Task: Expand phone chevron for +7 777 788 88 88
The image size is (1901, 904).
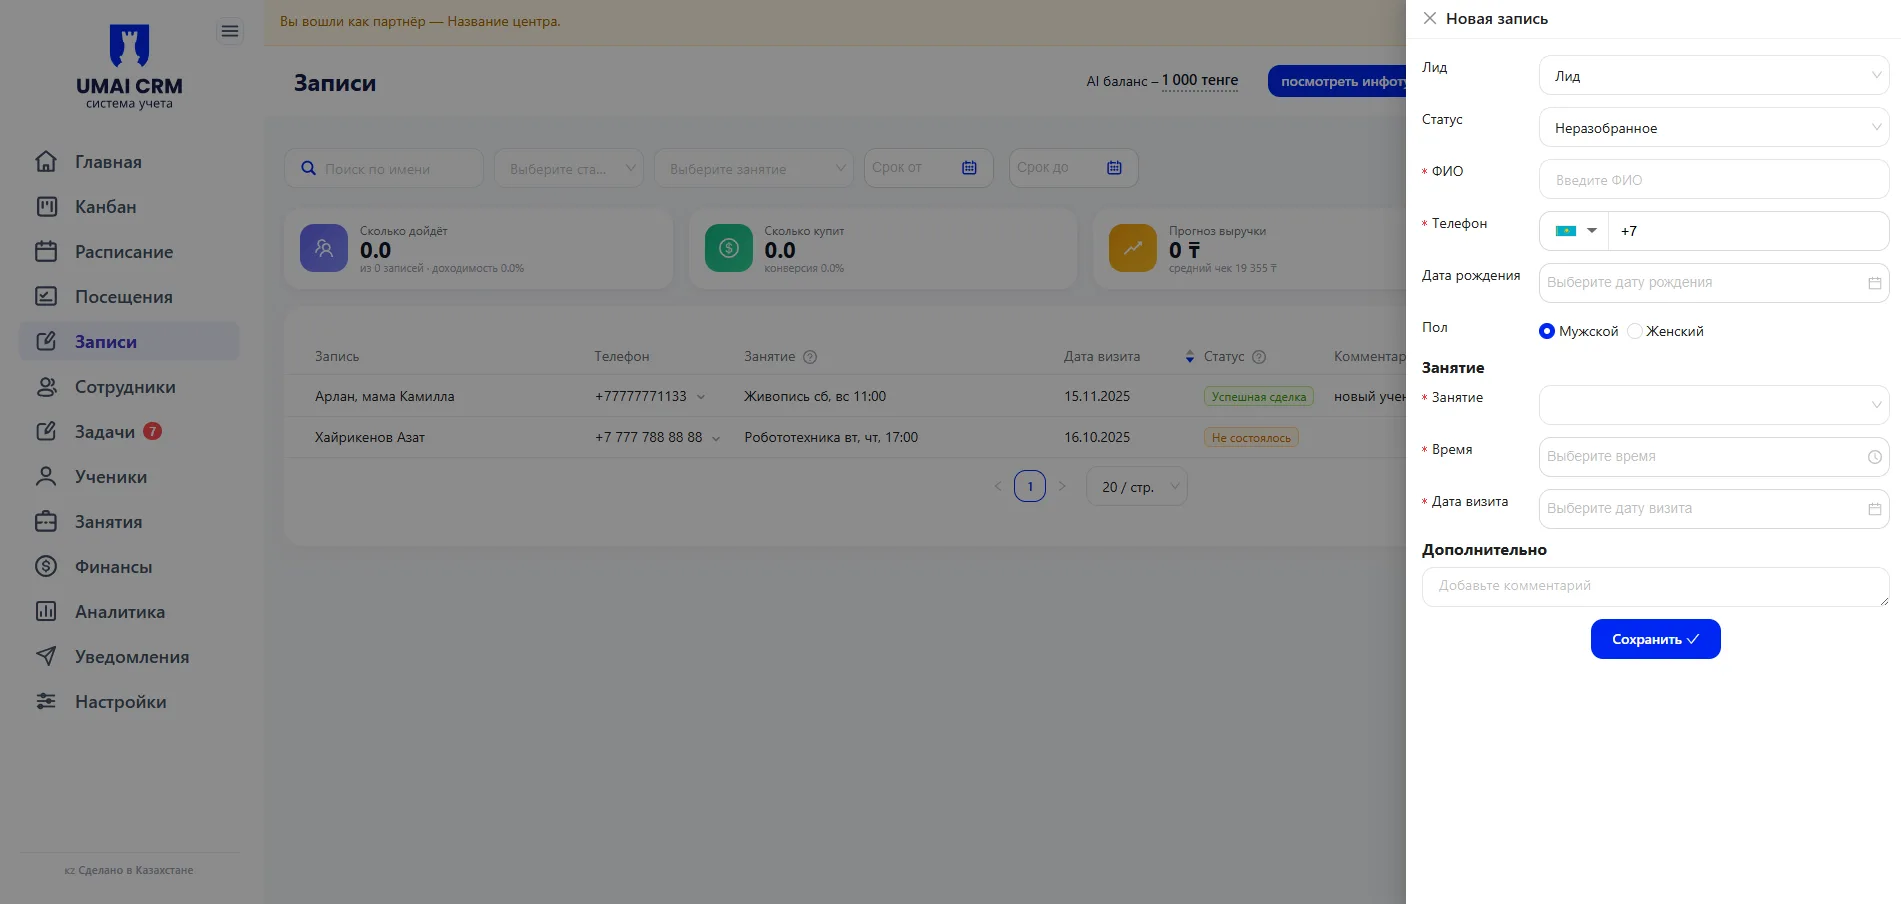Action: 716,438
